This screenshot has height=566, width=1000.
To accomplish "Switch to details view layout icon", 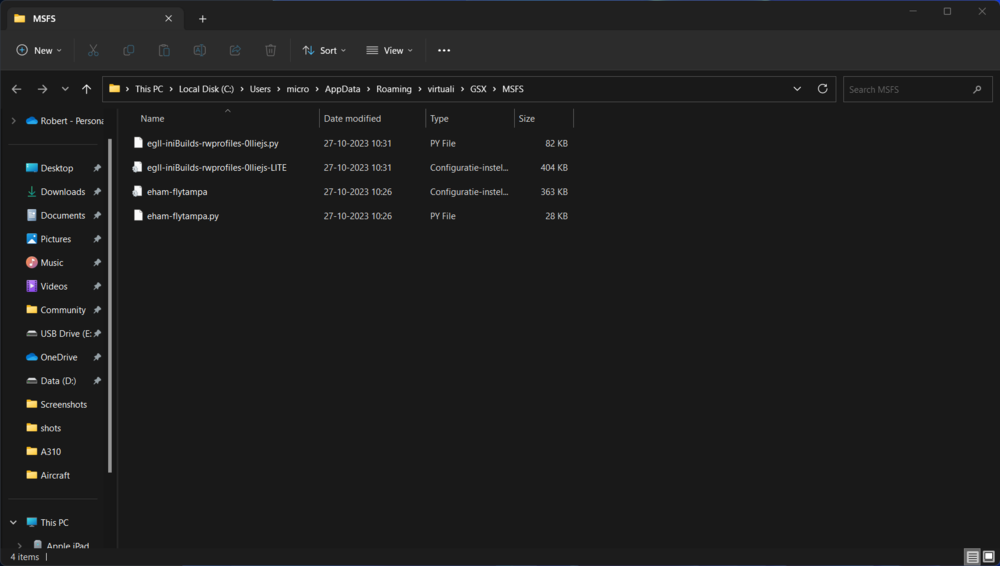I will pyautogui.click(x=971, y=557).
